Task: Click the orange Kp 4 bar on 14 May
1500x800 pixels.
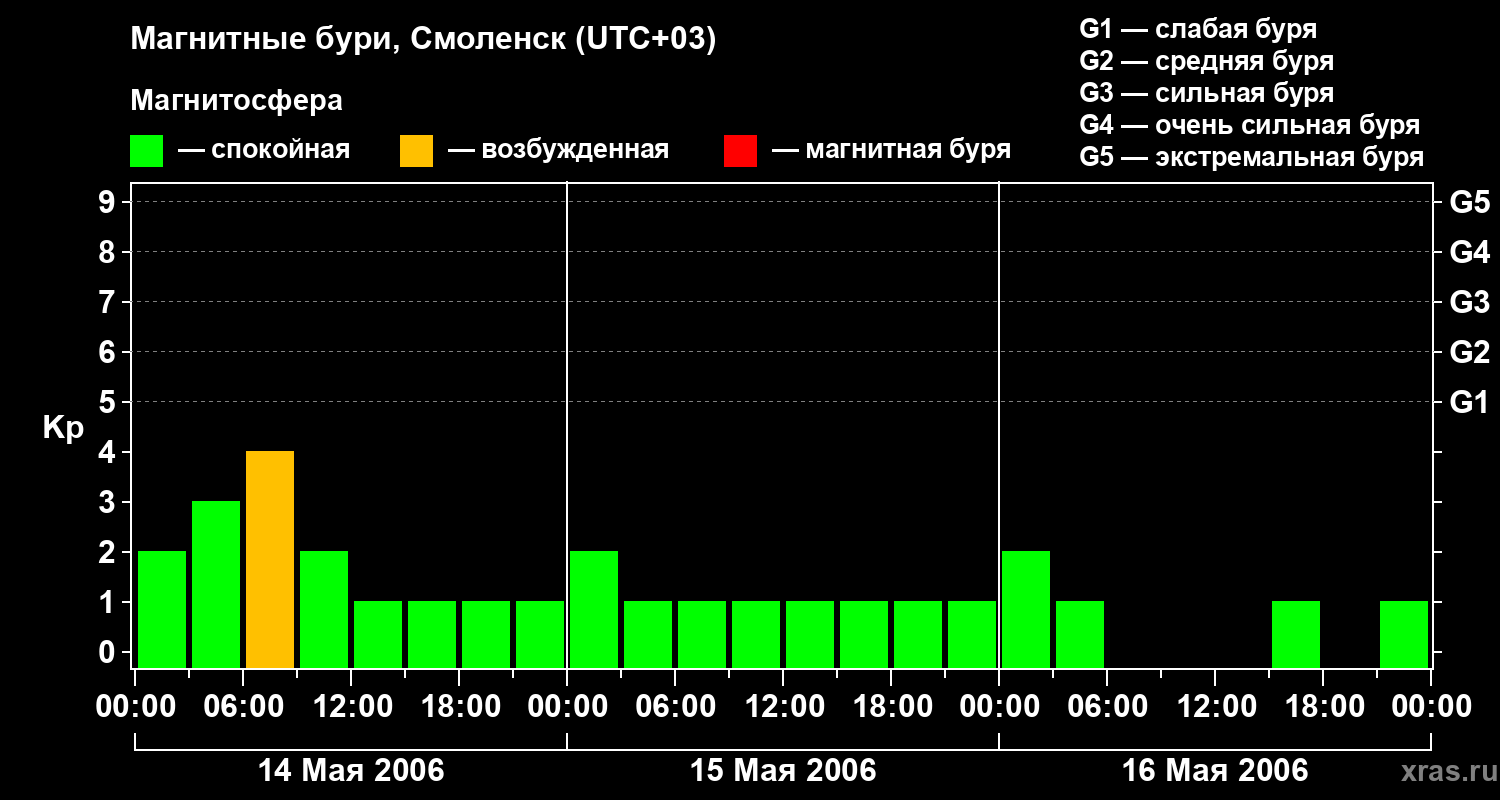Action: pyautogui.click(x=270, y=559)
